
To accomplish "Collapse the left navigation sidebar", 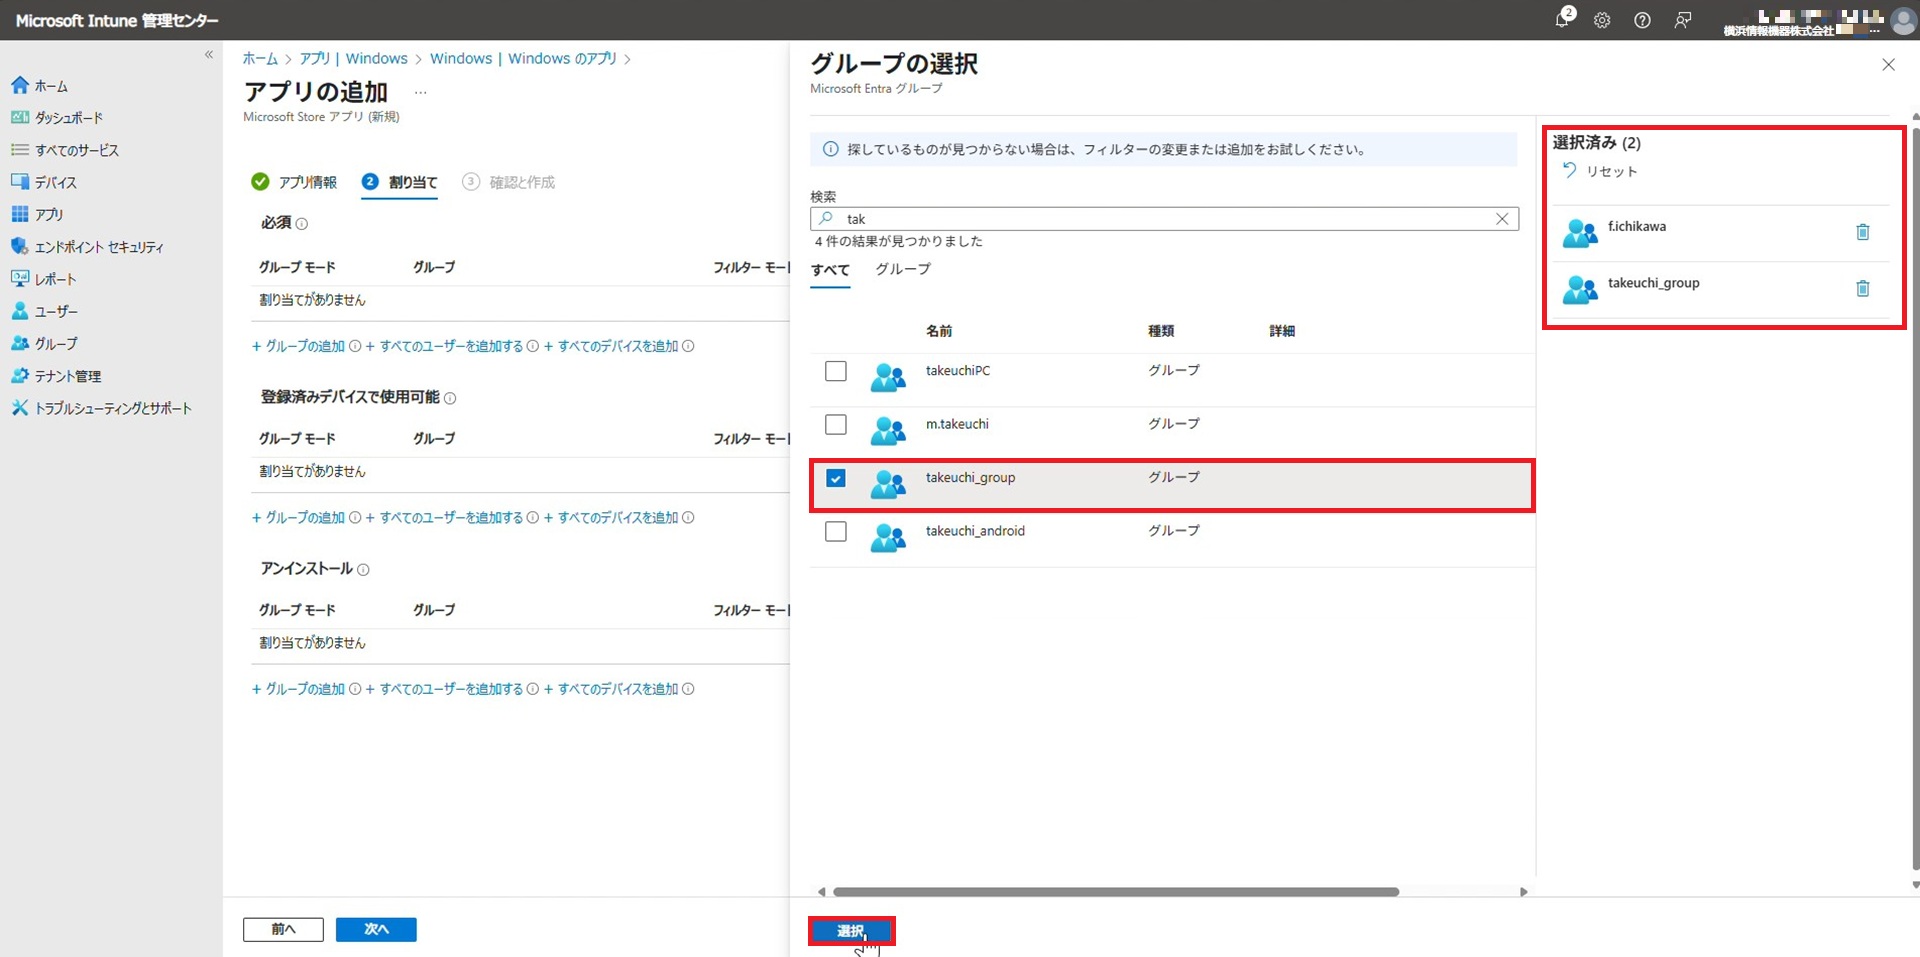I will point(209,55).
